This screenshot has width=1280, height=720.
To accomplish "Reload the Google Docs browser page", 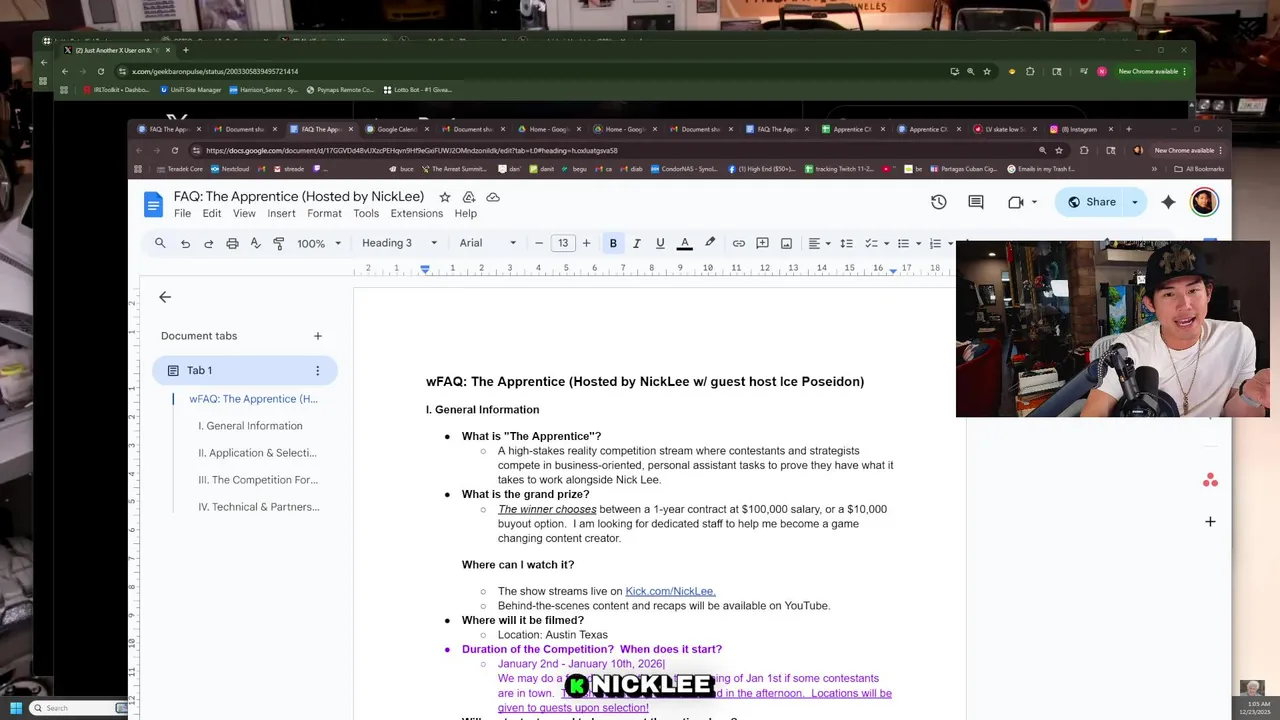I will pos(174,150).
